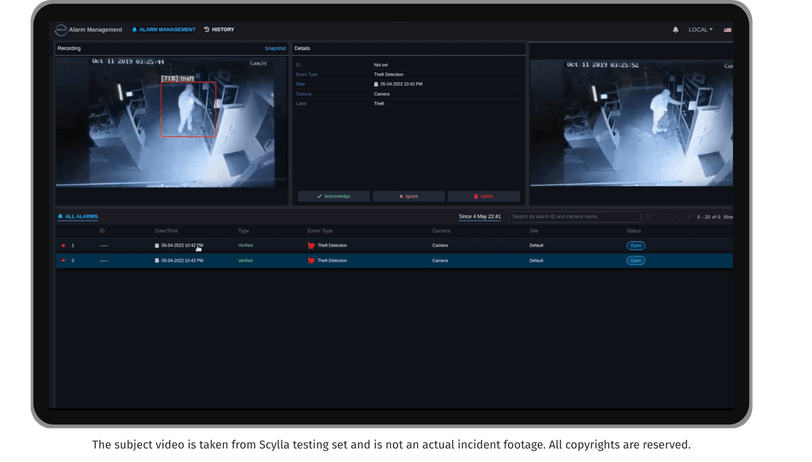
Task: Click Verified in alarm row 1
Action: click(x=245, y=246)
